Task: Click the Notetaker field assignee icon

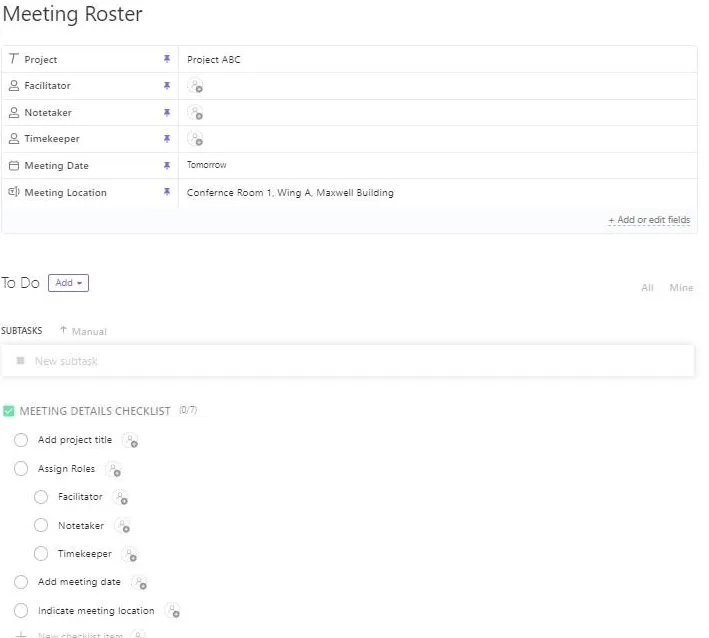Action: pos(195,113)
